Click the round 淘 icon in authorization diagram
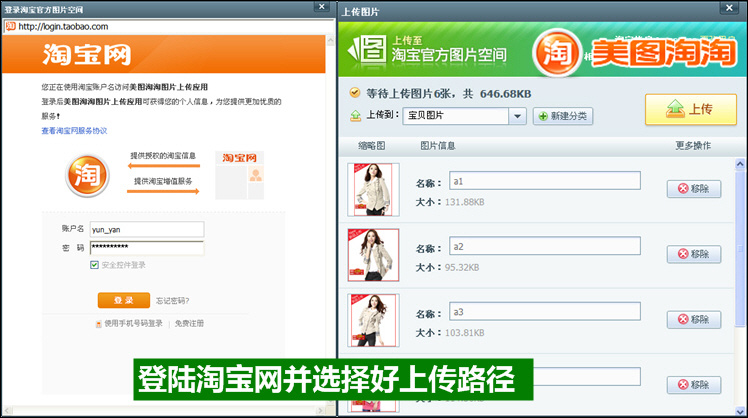Image resolution: width=748 pixels, height=418 pixels. point(87,176)
